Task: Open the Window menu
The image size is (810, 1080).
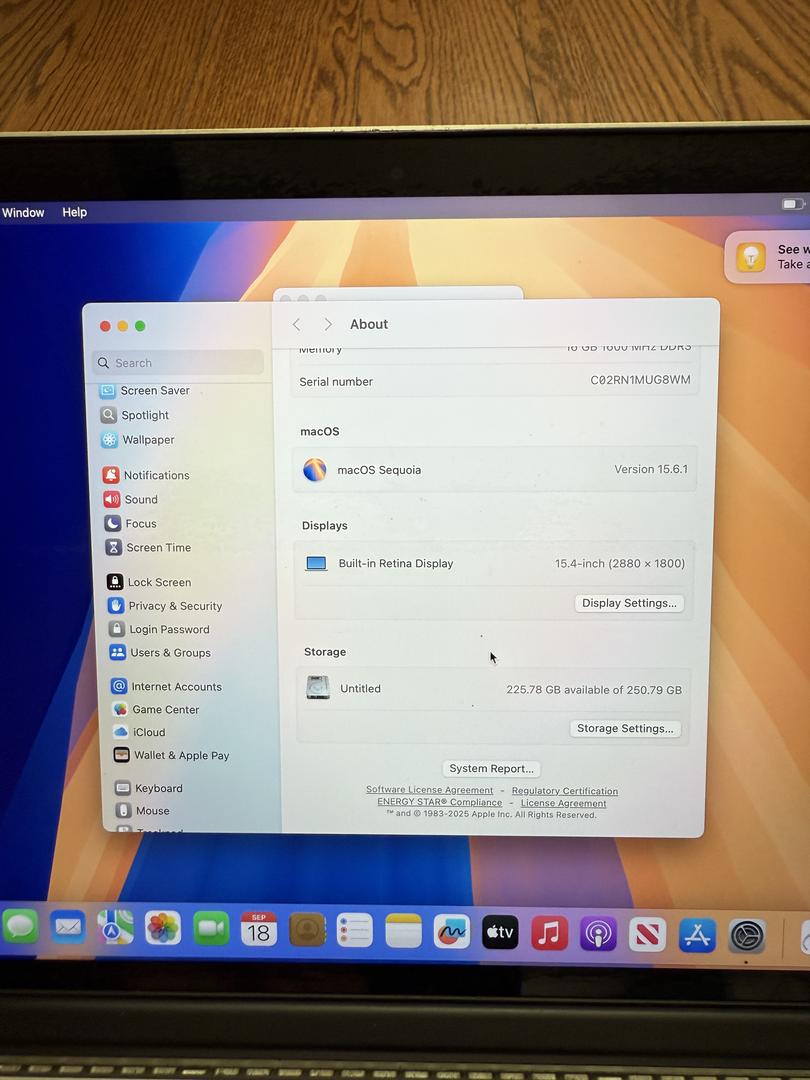Action: tap(23, 212)
